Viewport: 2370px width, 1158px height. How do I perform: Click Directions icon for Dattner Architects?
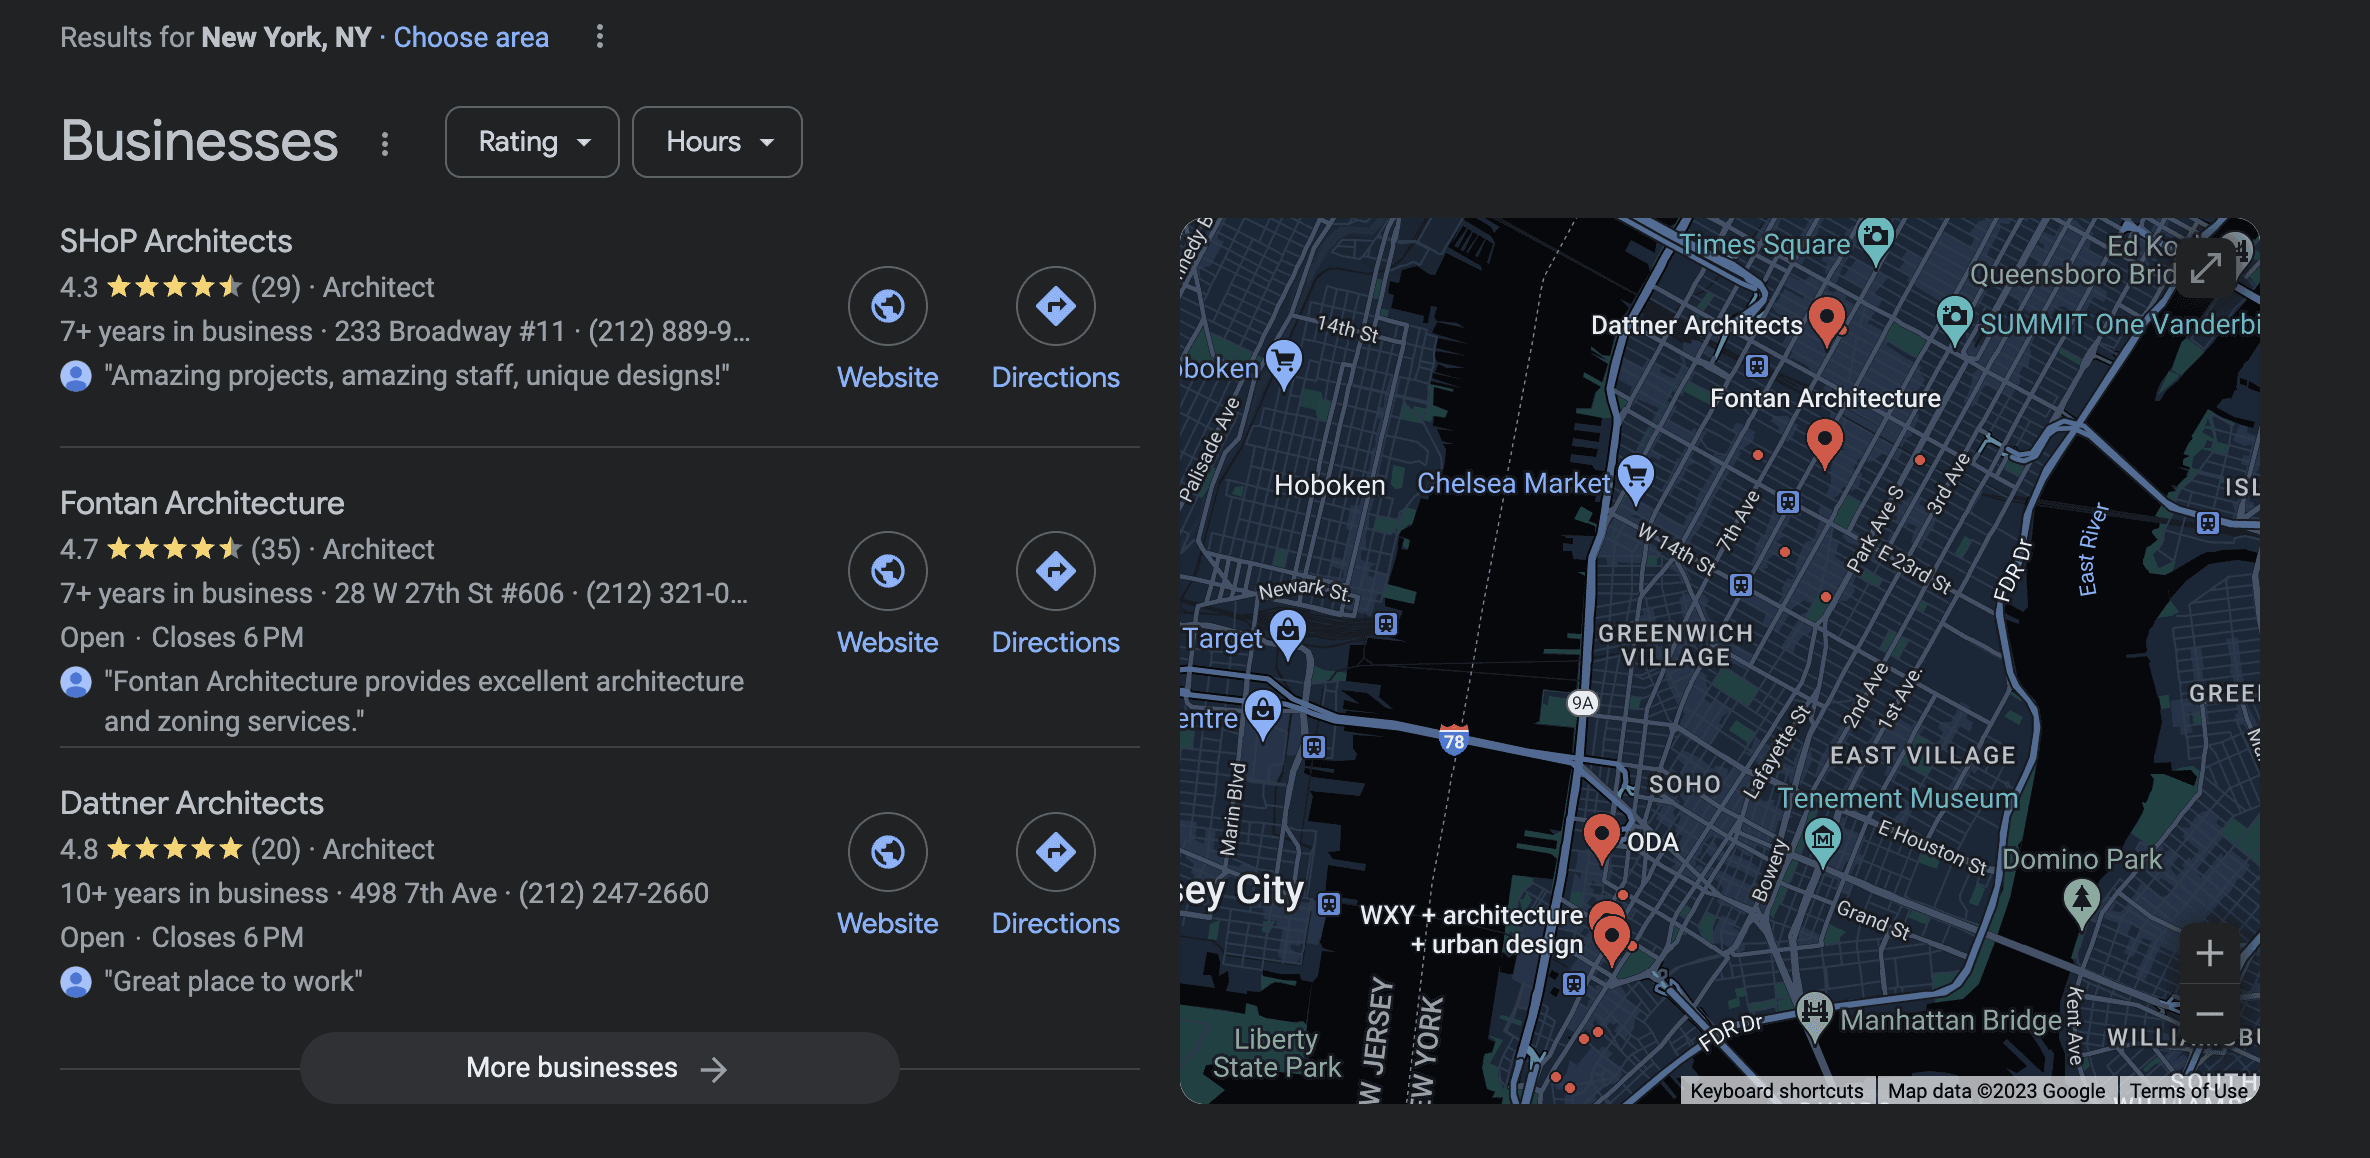(x=1055, y=852)
